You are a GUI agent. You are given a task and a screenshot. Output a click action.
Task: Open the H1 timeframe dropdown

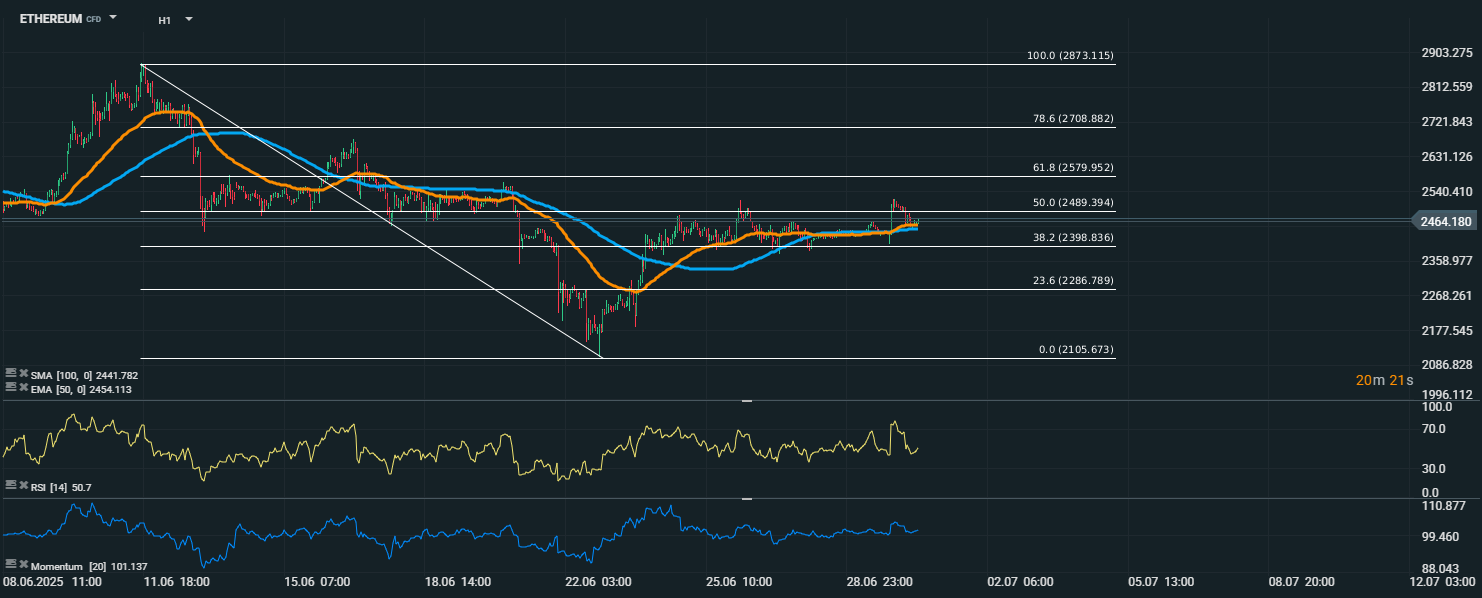click(189, 19)
